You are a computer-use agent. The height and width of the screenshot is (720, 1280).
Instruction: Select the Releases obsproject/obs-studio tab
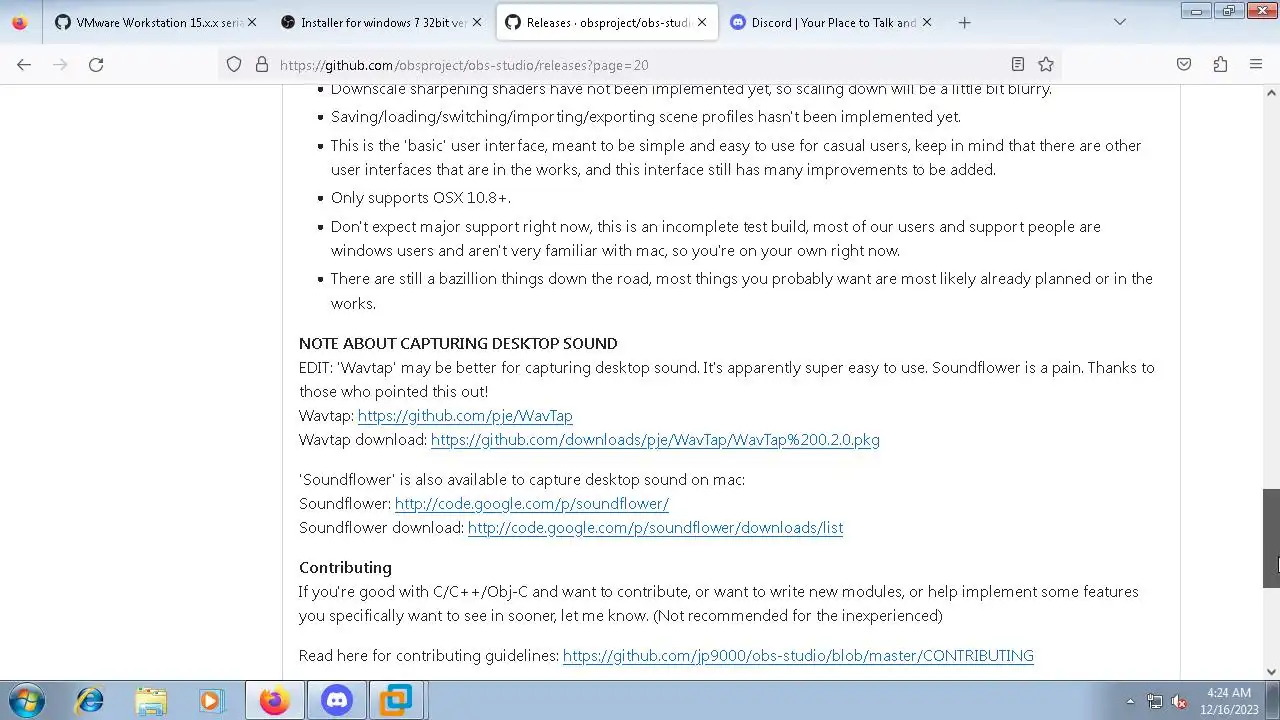pyautogui.click(x=606, y=22)
